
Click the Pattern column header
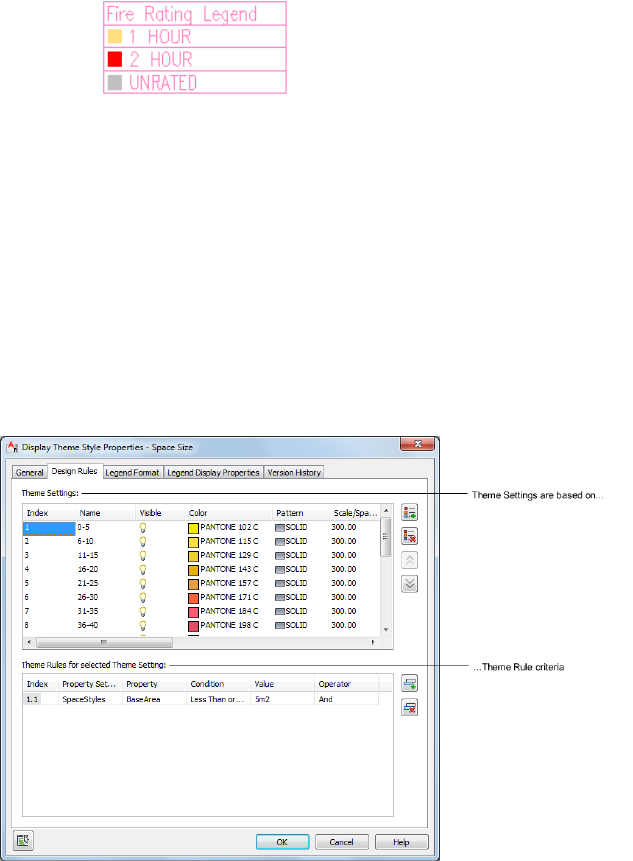[301, 513]
